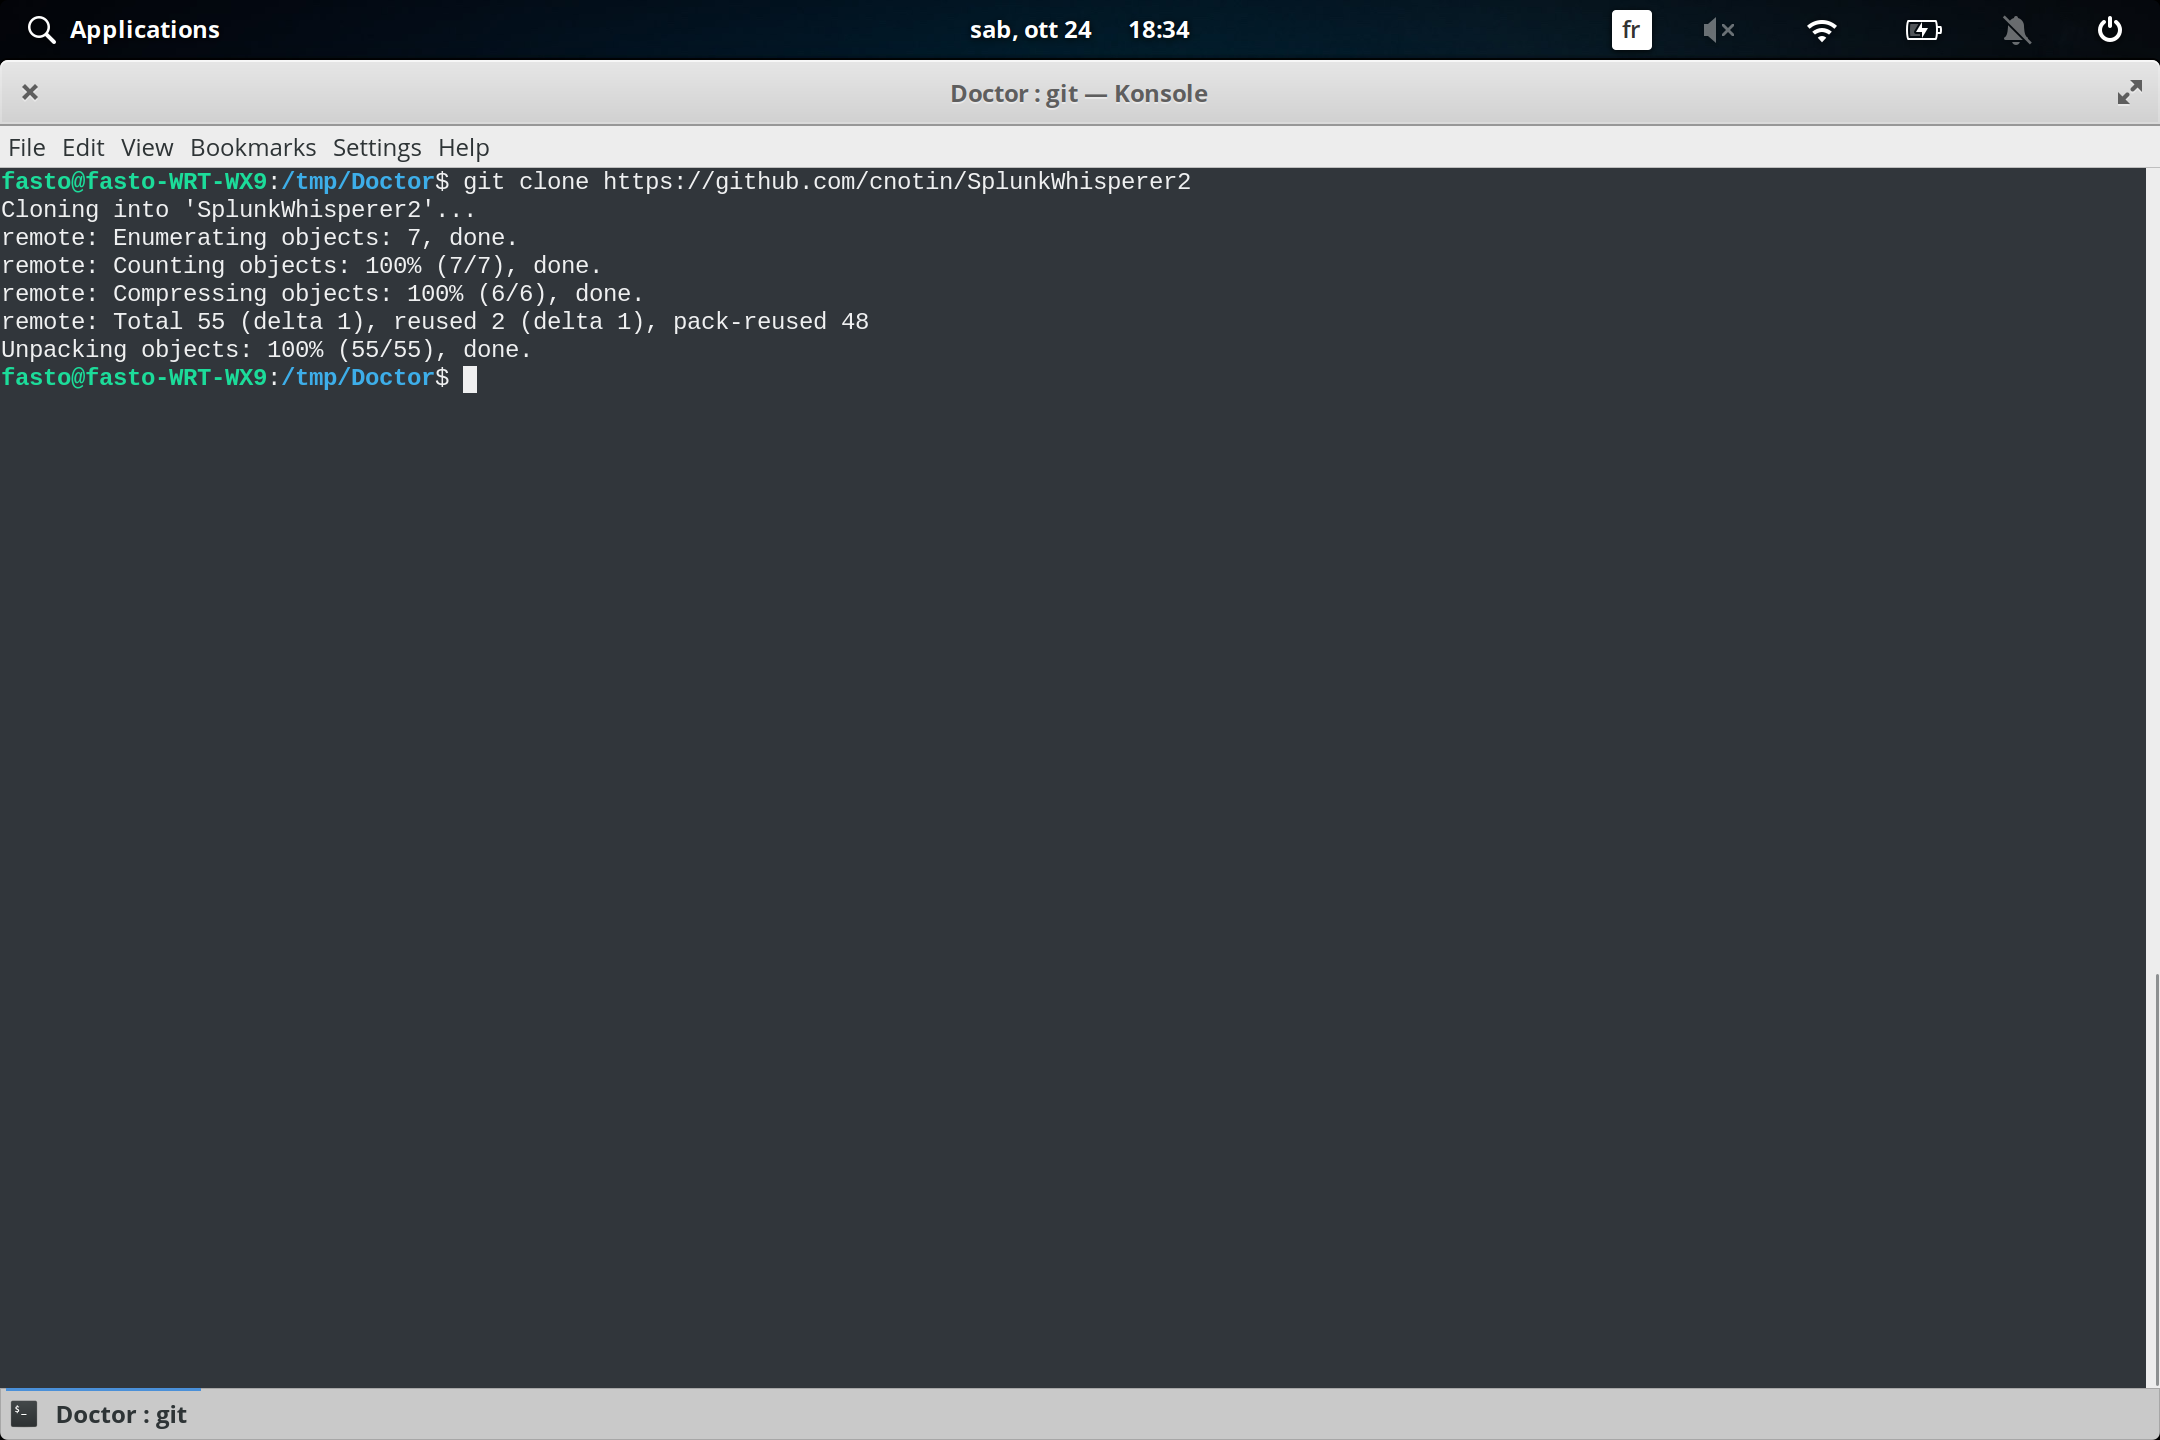Open the Wi-Fi network status icon

pos(1823,30)
